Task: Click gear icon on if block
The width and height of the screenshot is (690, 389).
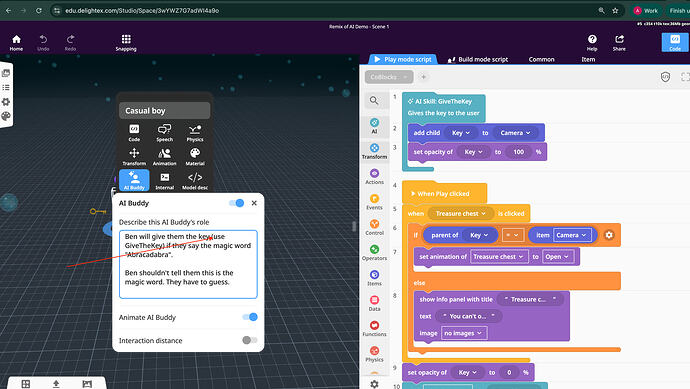Action: coord(609,235)
